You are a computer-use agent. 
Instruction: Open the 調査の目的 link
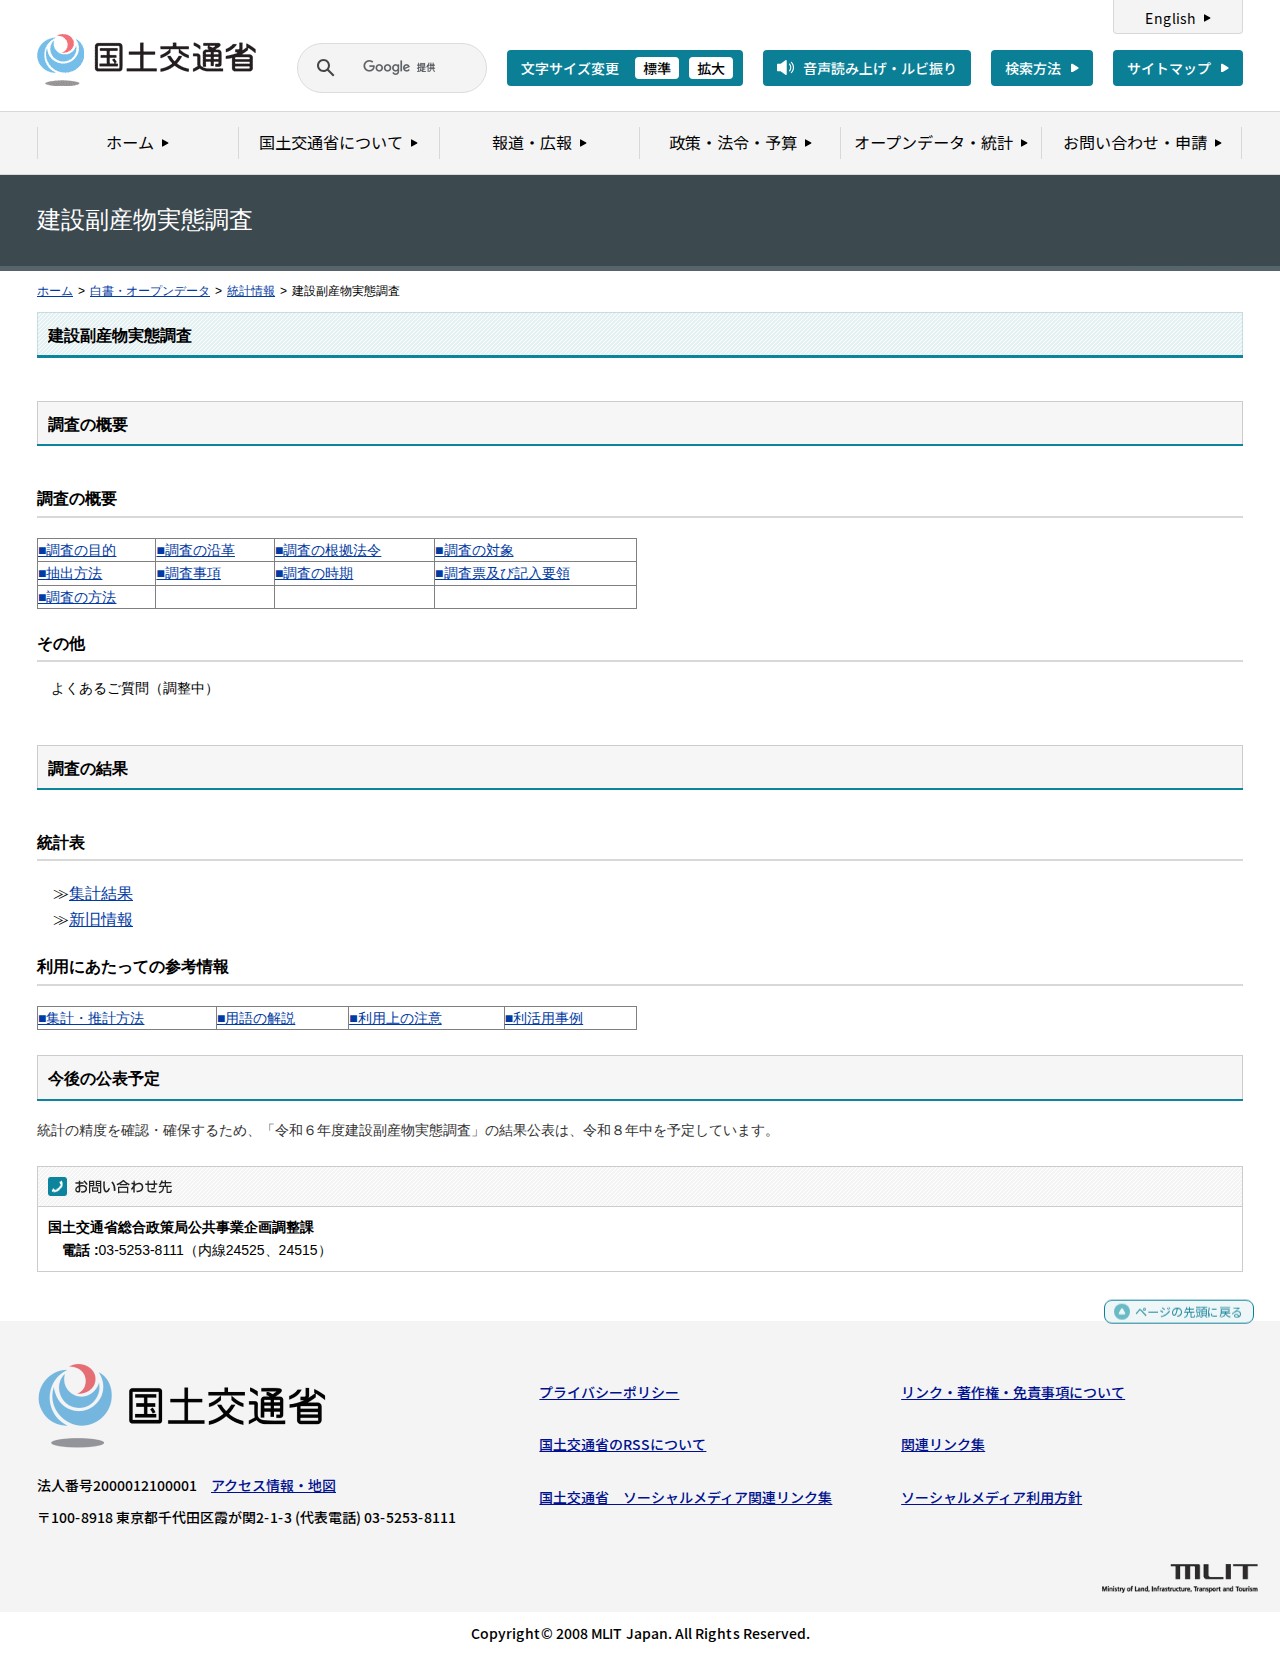77,550
